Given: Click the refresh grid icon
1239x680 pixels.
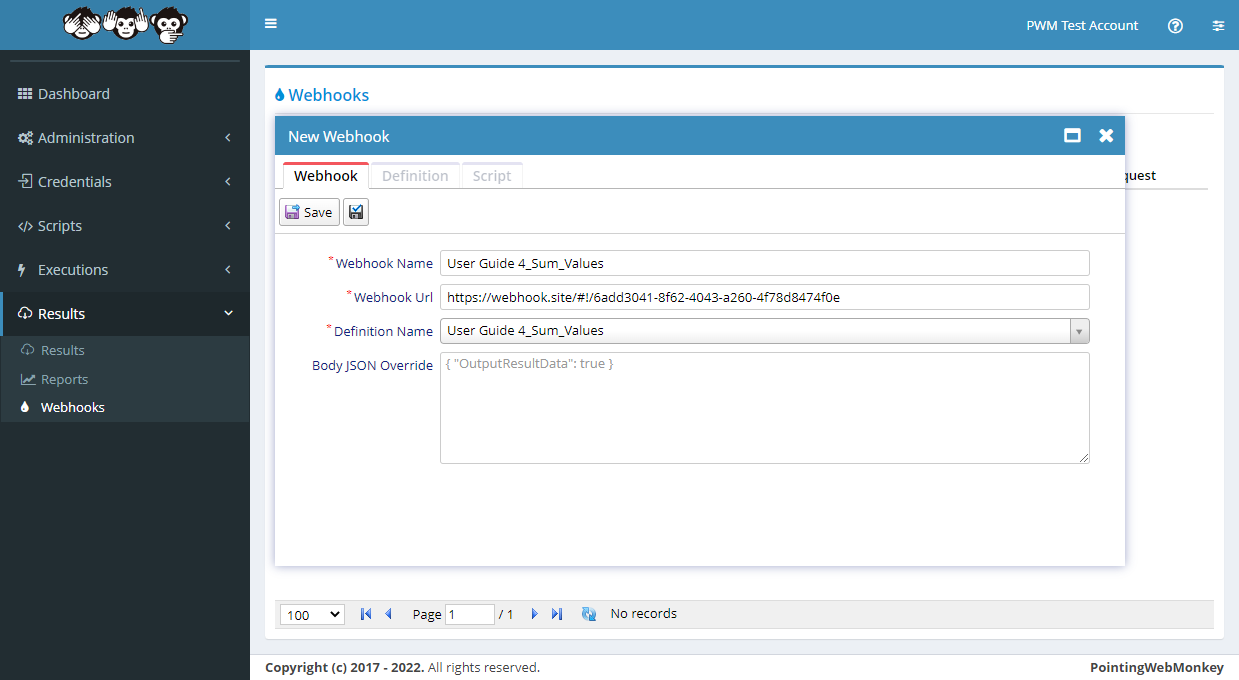Looking at the screenshot, I should [x=589, y=614].
